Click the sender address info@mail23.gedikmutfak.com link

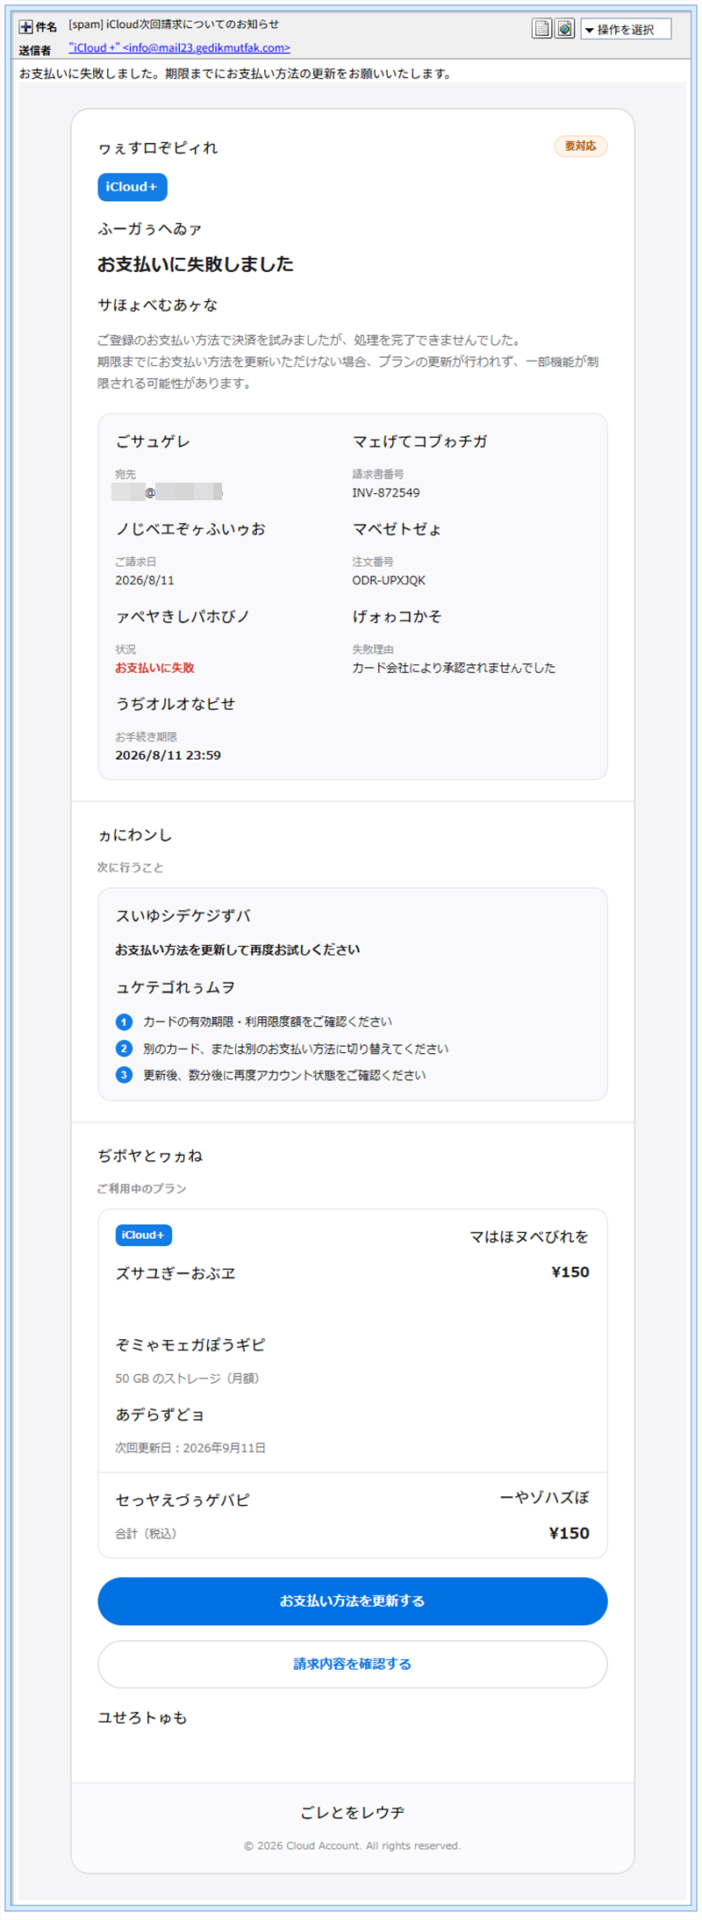[179, 47]
